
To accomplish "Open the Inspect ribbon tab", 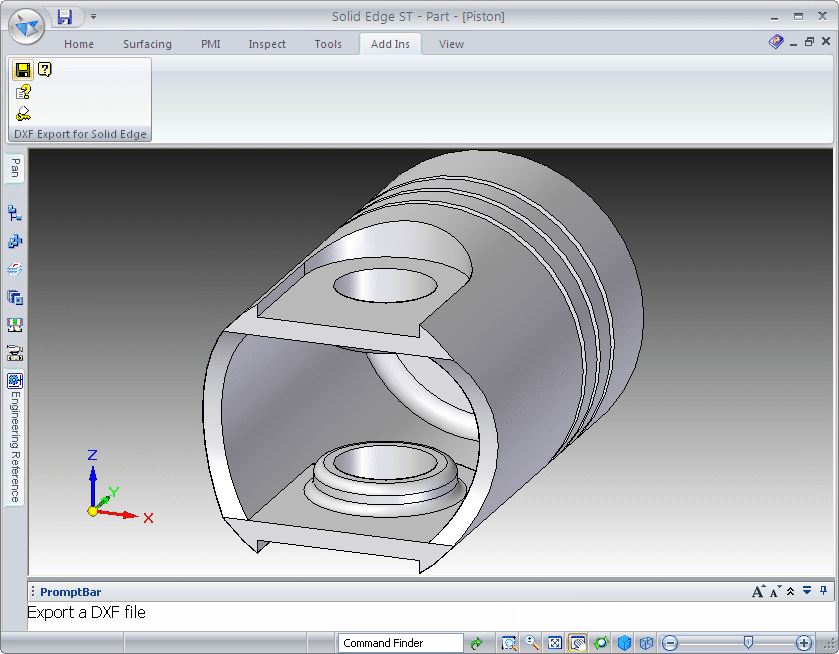I will coord(267,44).
